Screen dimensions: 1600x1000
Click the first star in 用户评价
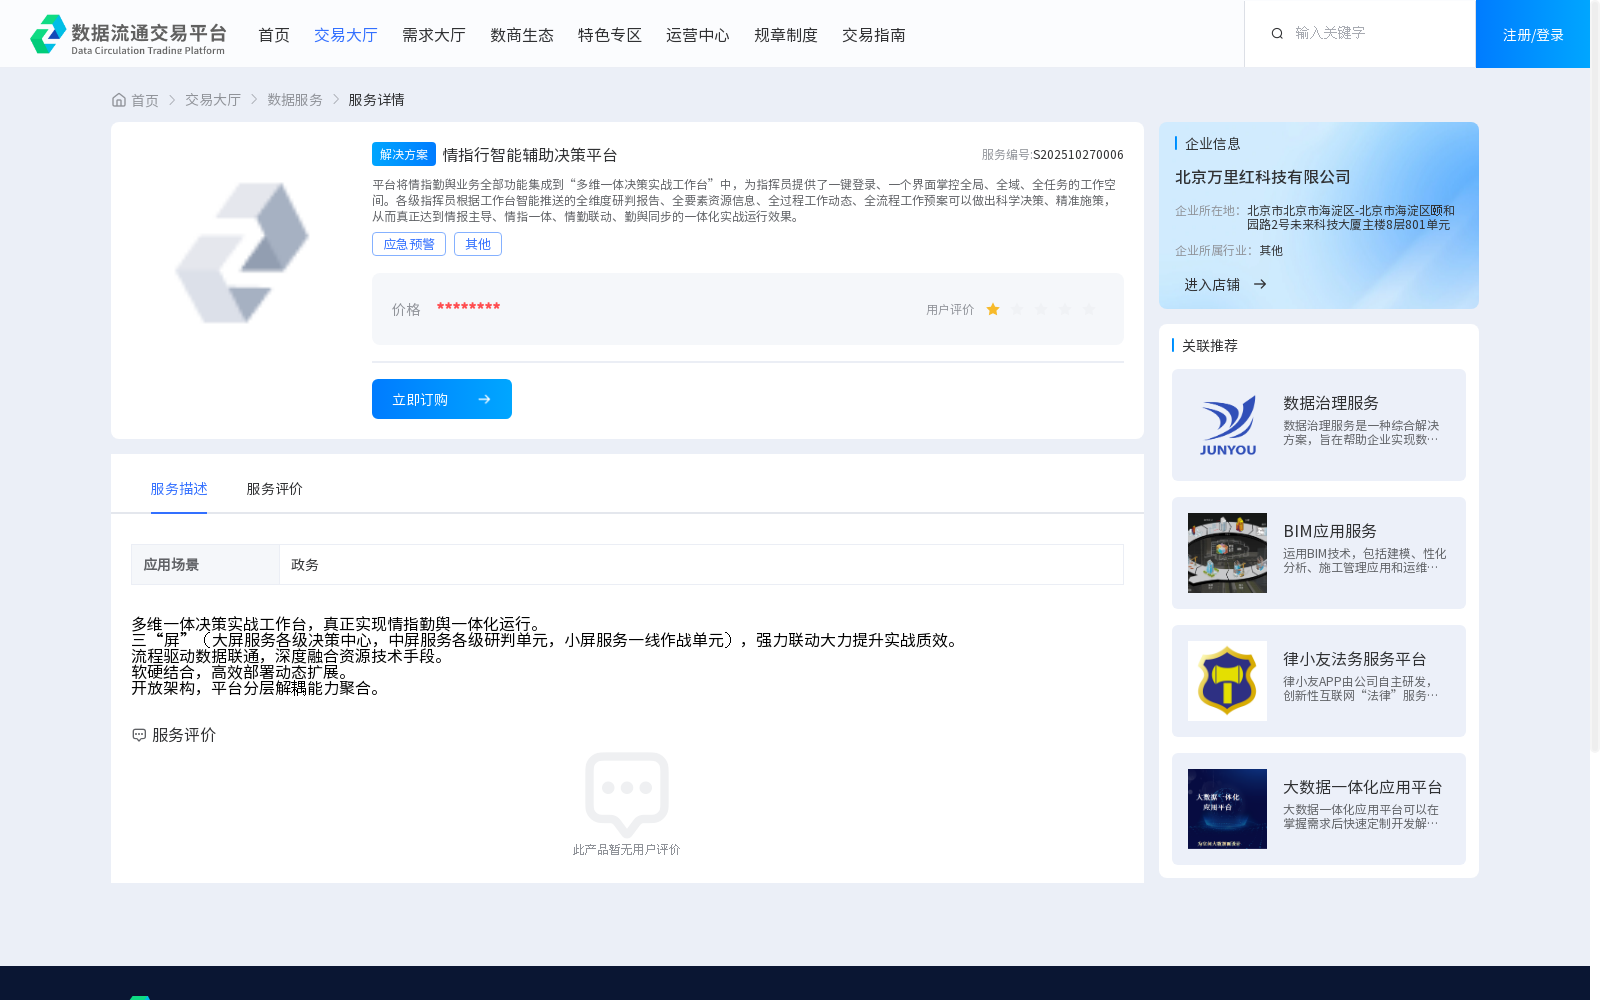[x=993, y=310]
